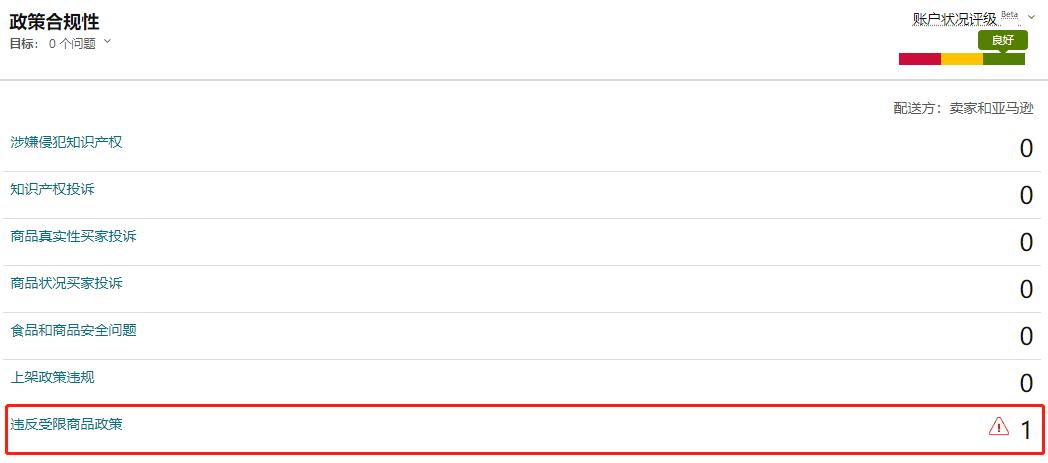The width and height of the screenshot is (1048, 463).
Task: Open the 食品和商品安全问题 link
Action: click(73, 330)
